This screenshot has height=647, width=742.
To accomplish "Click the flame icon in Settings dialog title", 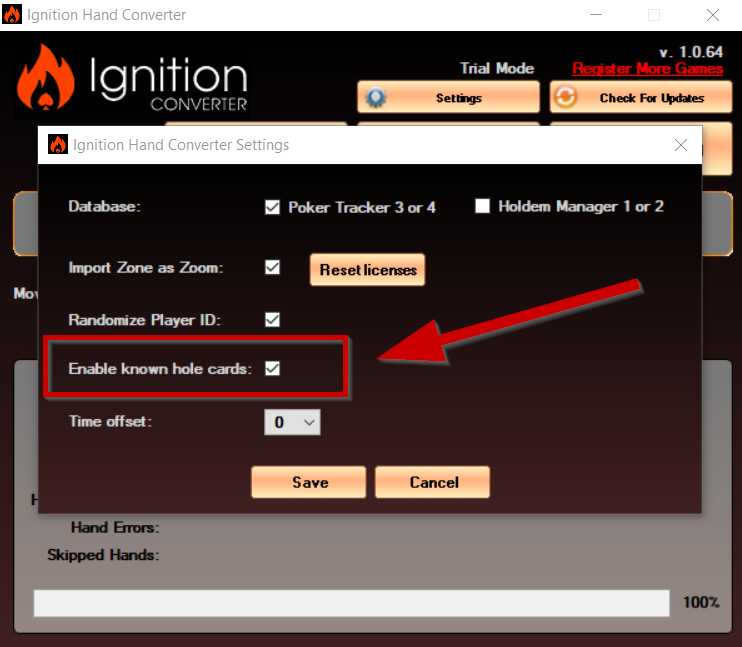I will point(58,144).
